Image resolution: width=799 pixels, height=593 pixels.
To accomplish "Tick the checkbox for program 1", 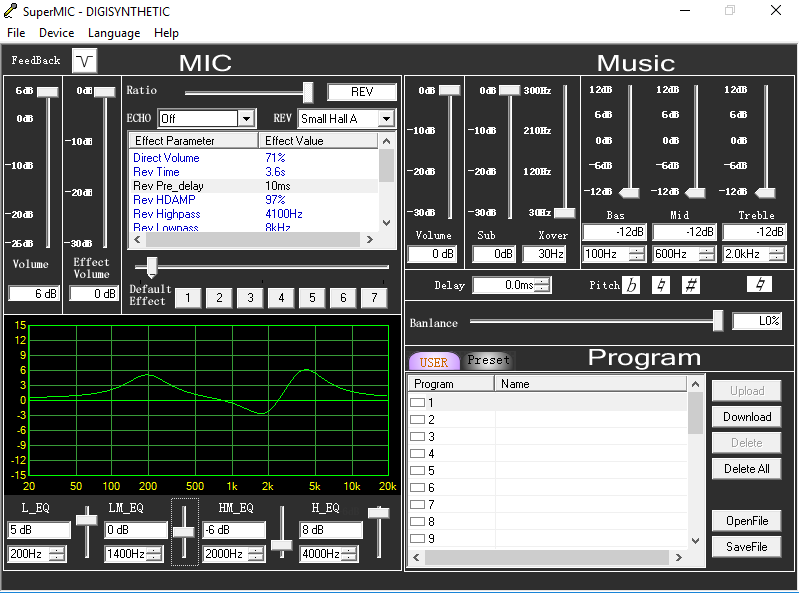I will tap(418, 403).
